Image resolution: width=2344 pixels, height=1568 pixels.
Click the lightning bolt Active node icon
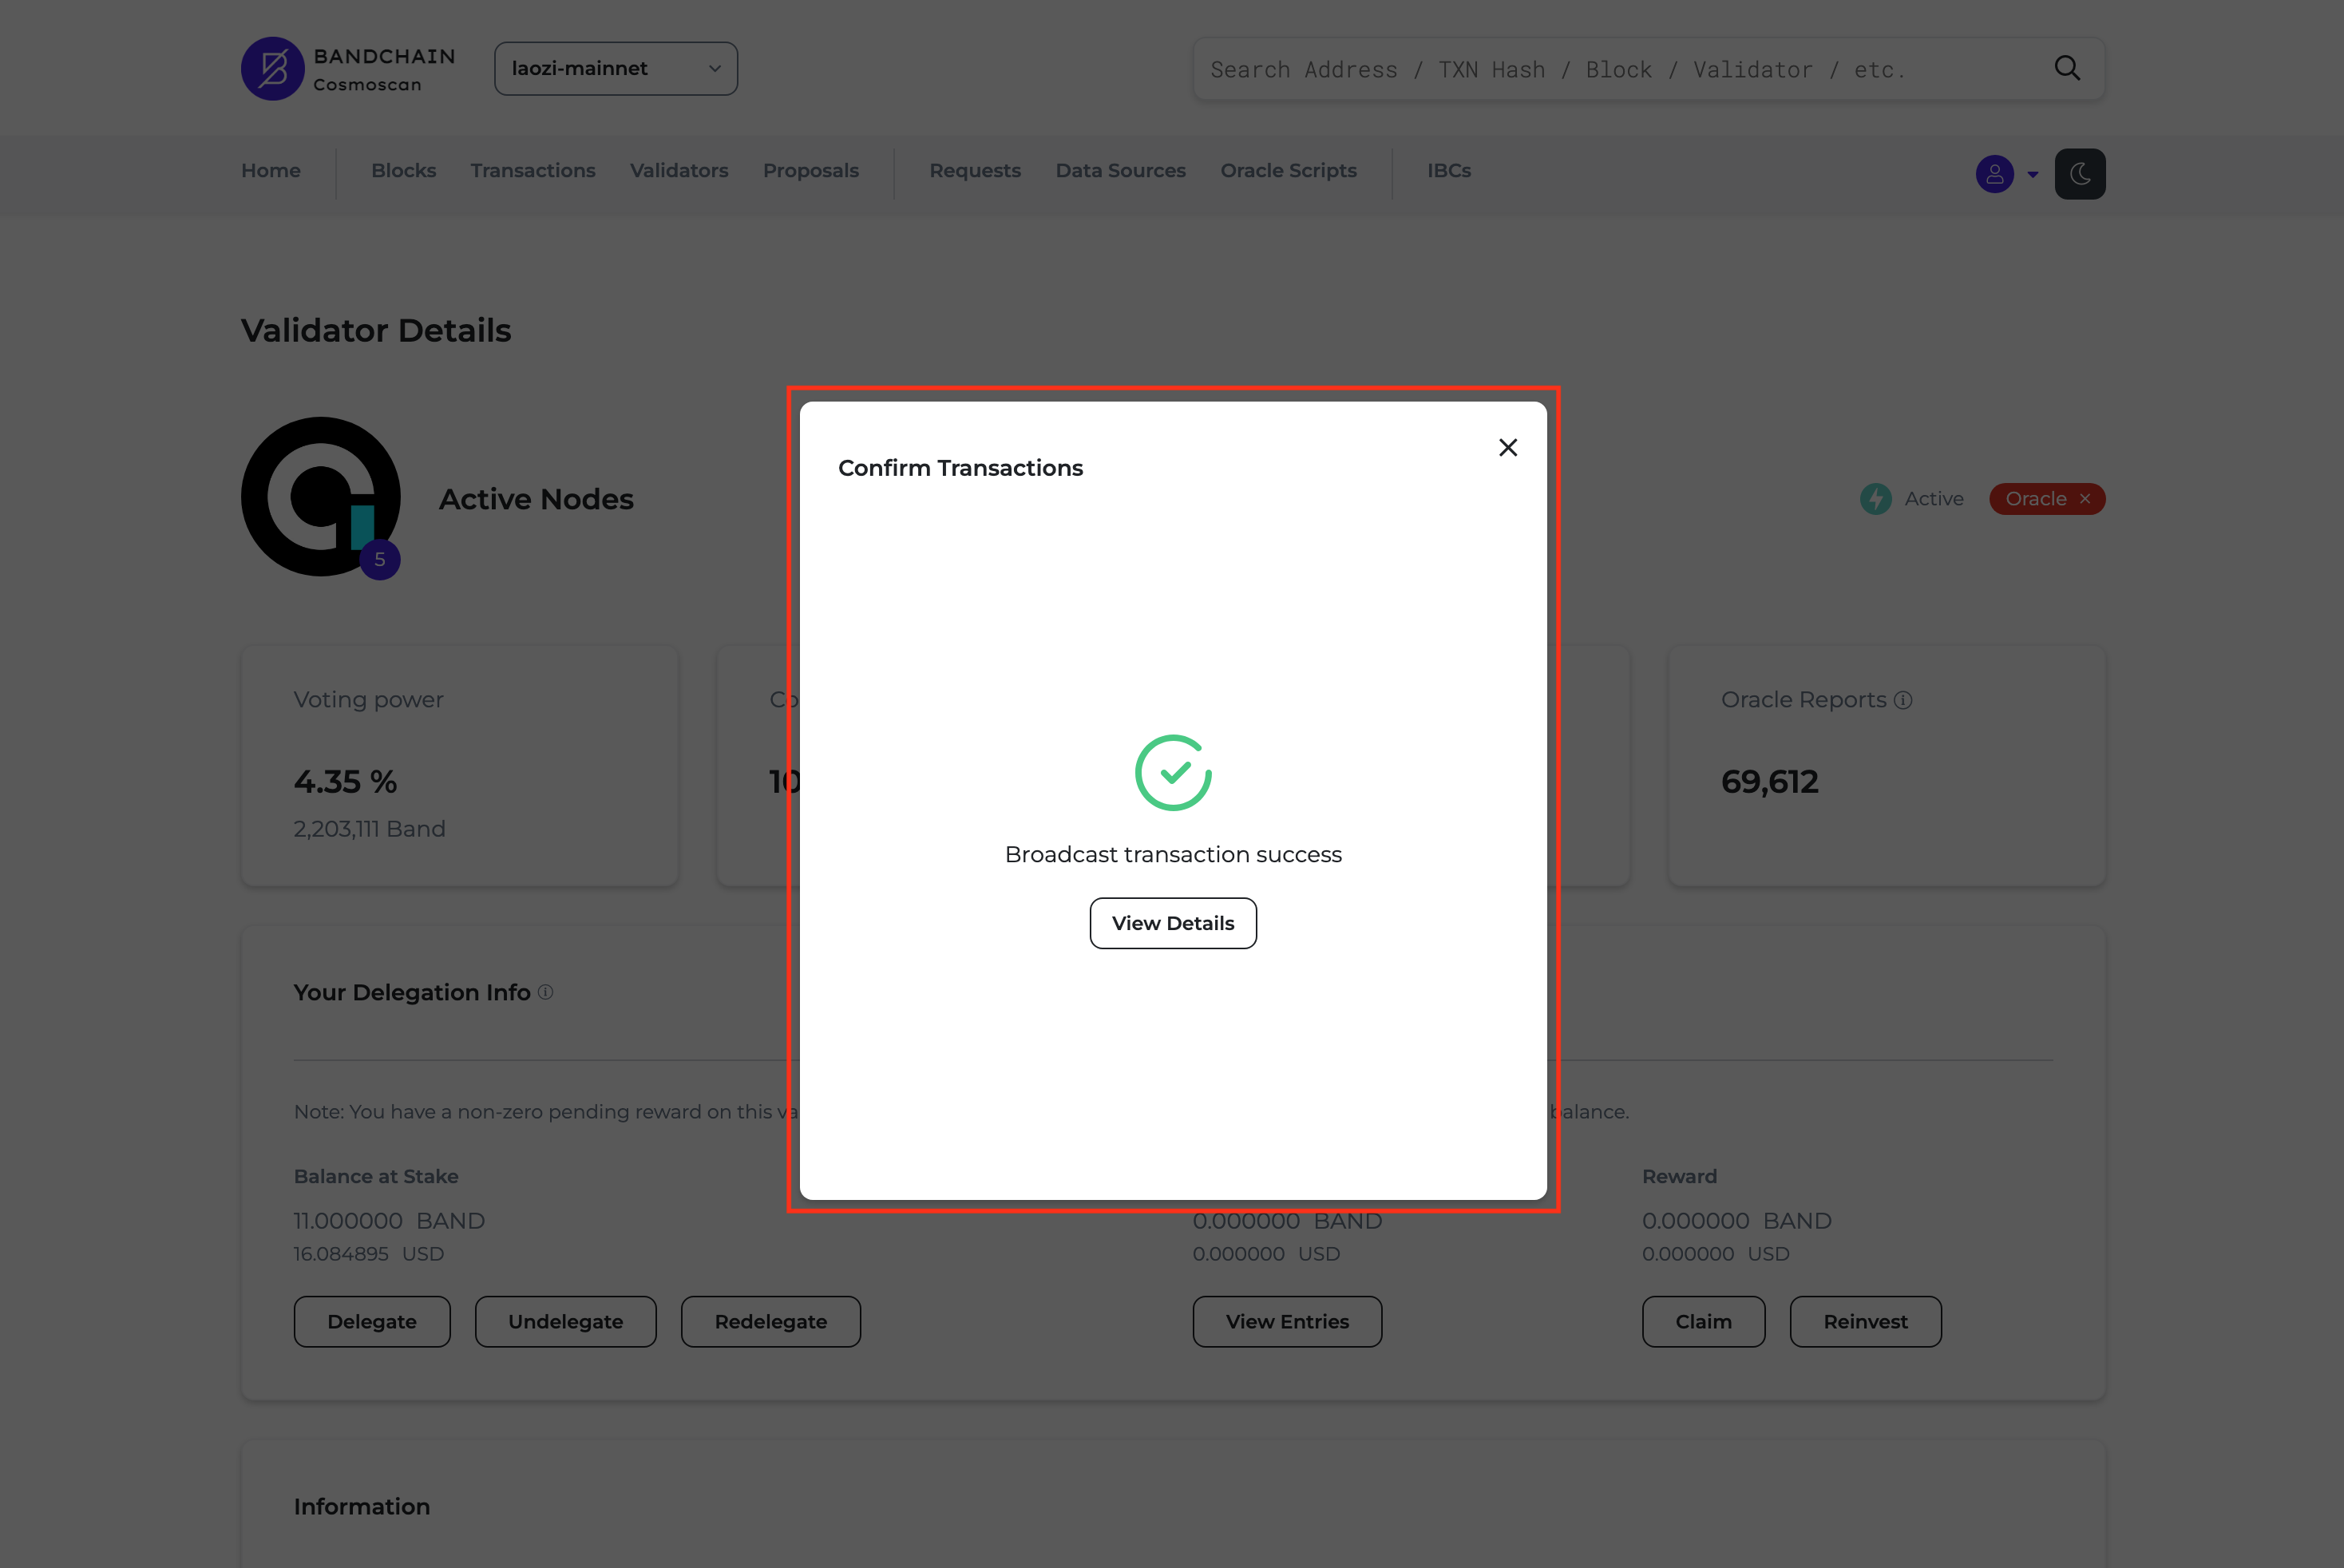point(1880,499)
